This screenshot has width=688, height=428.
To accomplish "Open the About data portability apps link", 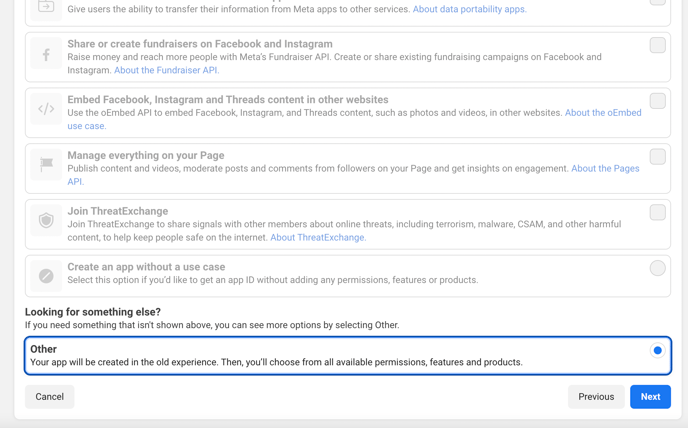I will coord(469,9).
